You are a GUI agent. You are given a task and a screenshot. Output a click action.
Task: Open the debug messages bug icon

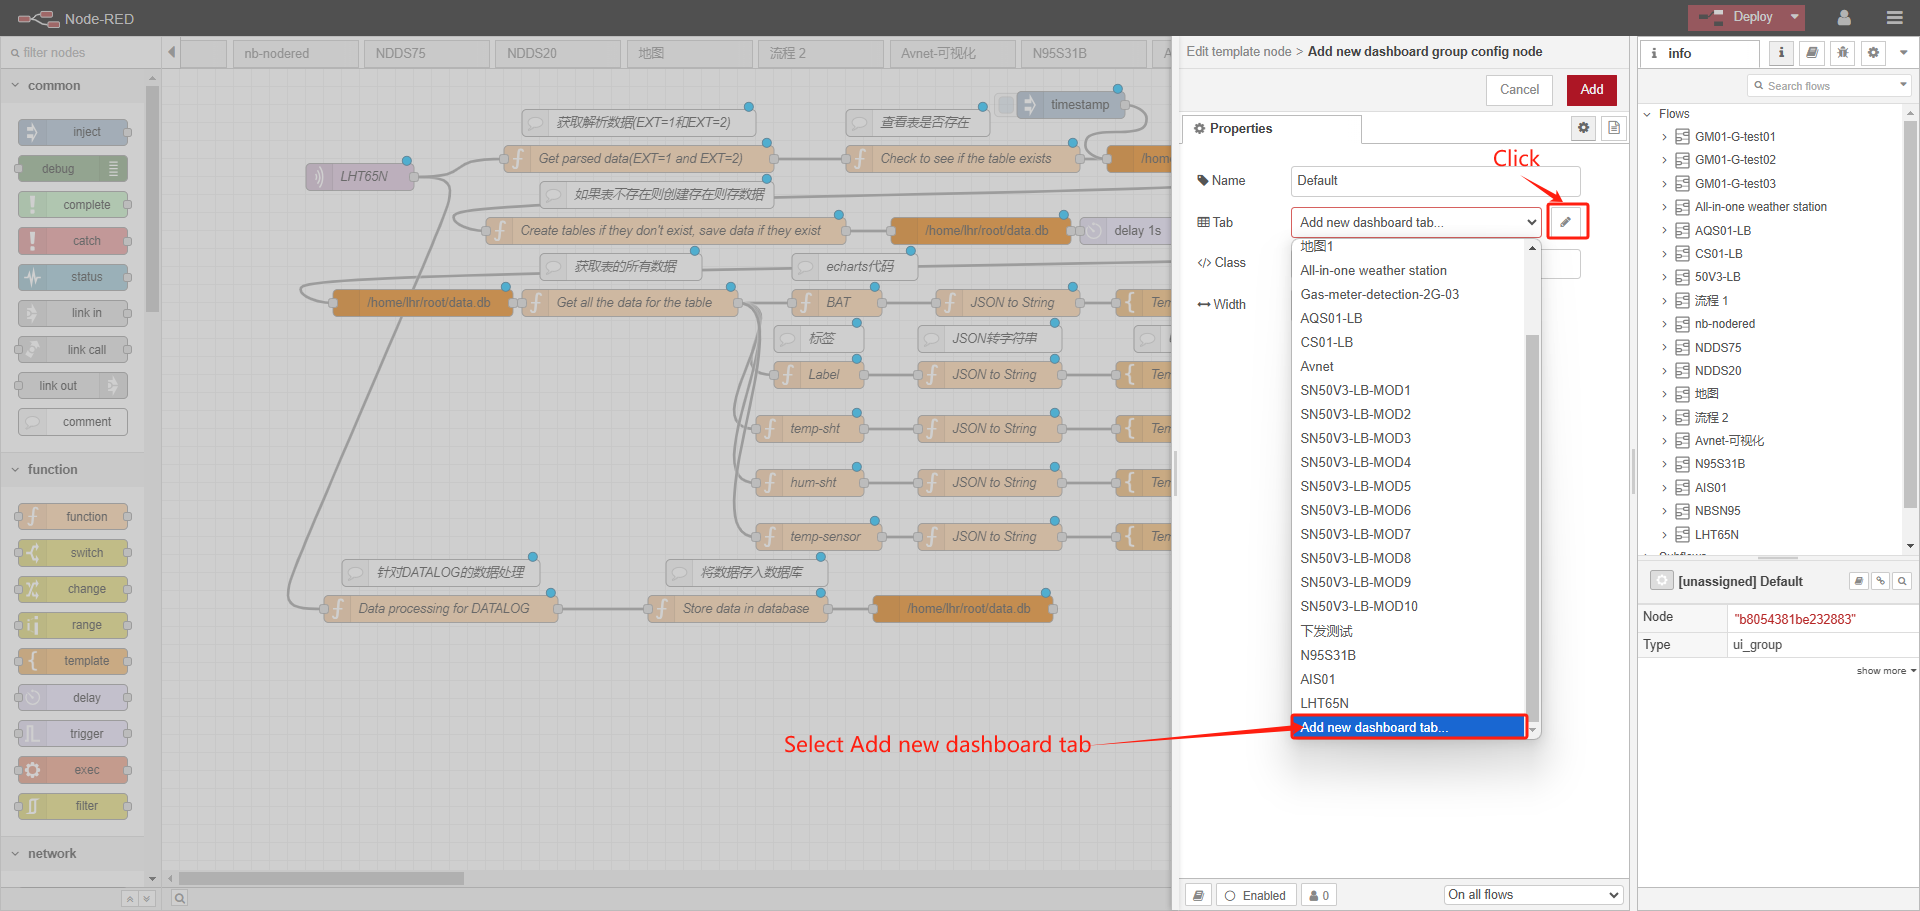point(1842,53)
